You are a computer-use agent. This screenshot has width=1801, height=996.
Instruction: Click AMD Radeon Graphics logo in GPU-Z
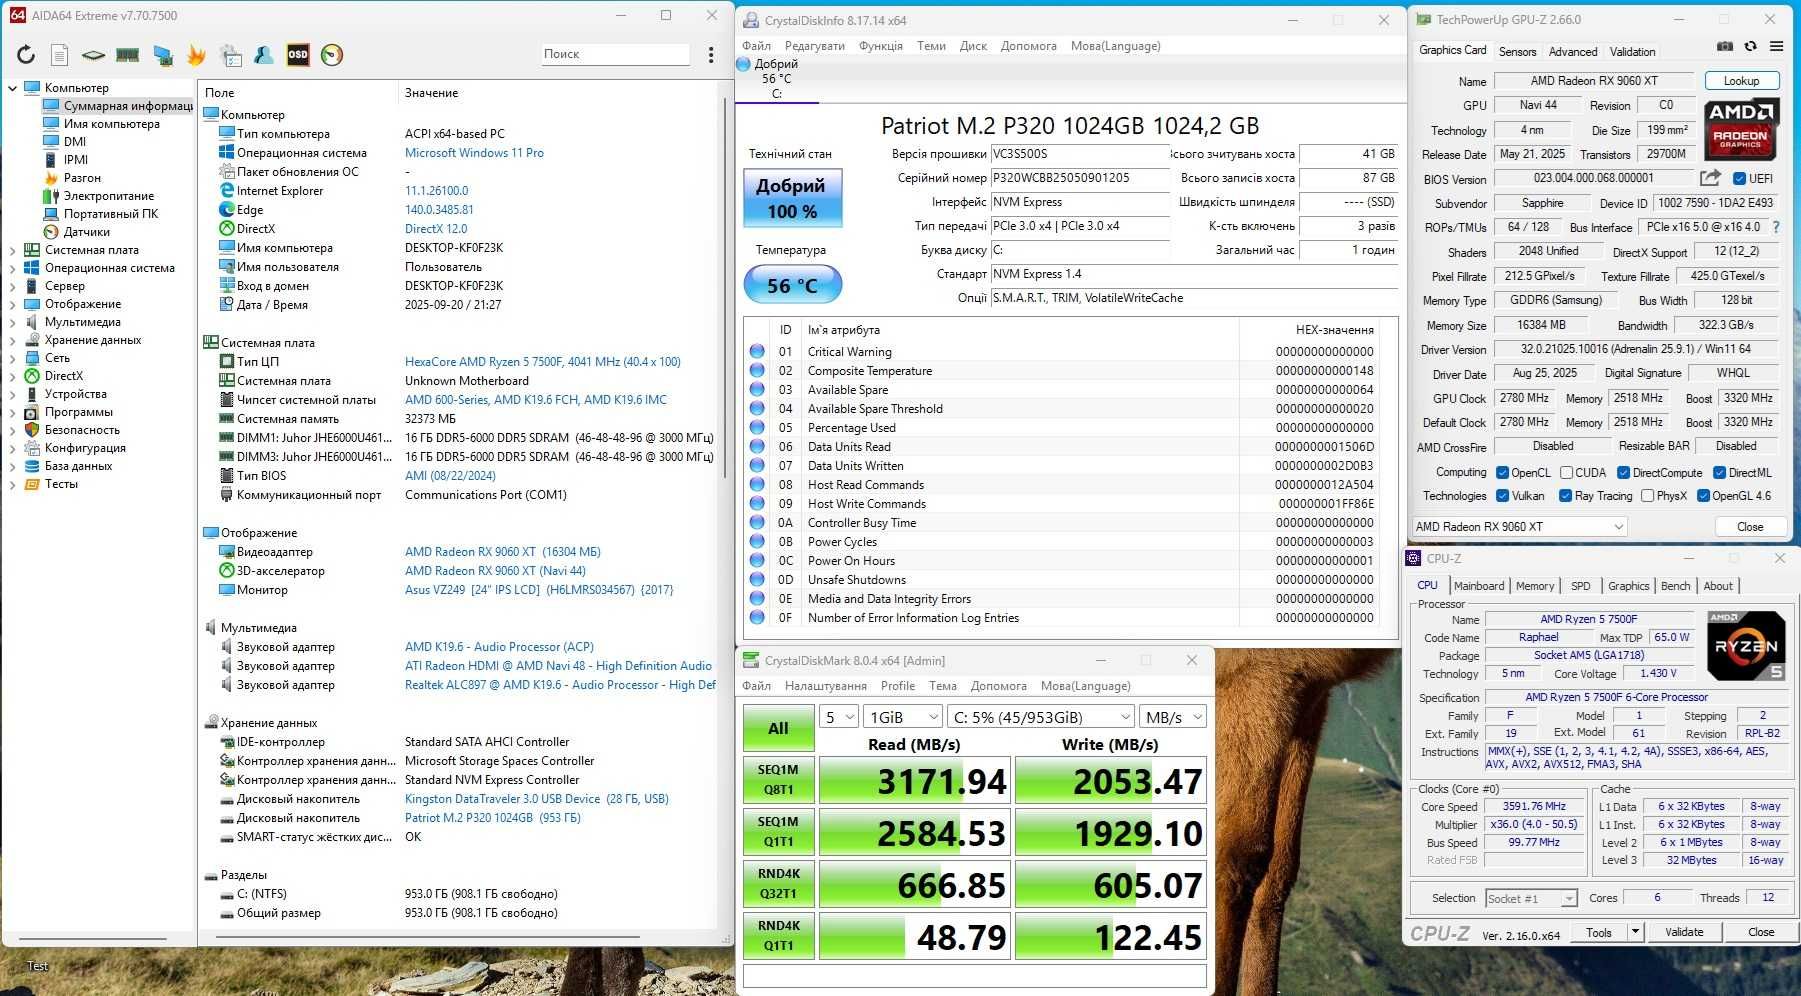pos(1740,129)
